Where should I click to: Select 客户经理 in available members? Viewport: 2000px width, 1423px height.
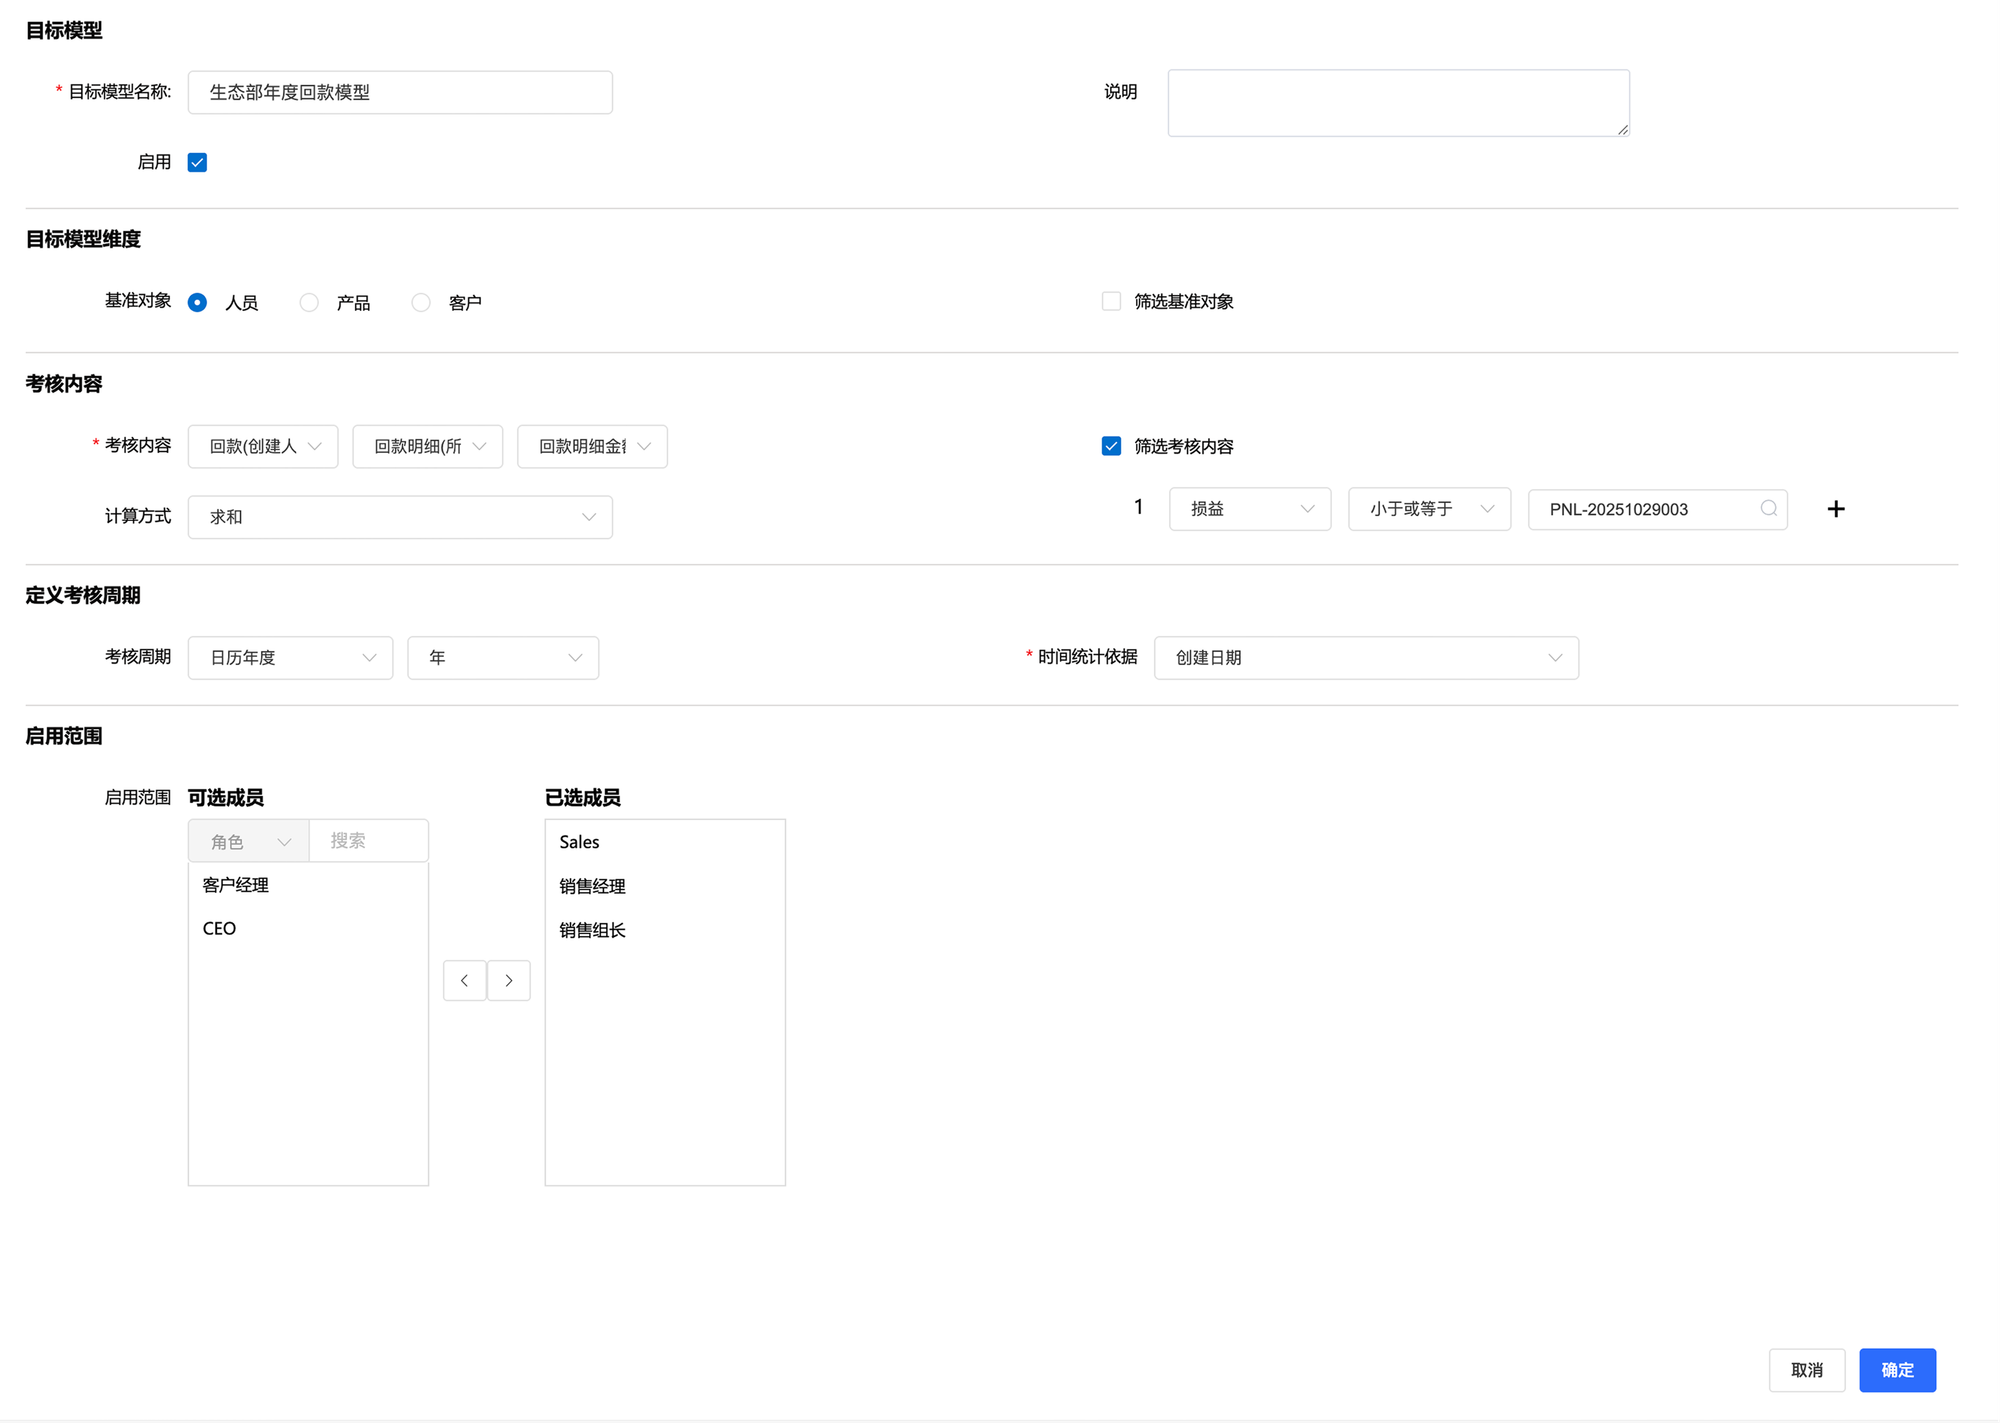[236, 885]
